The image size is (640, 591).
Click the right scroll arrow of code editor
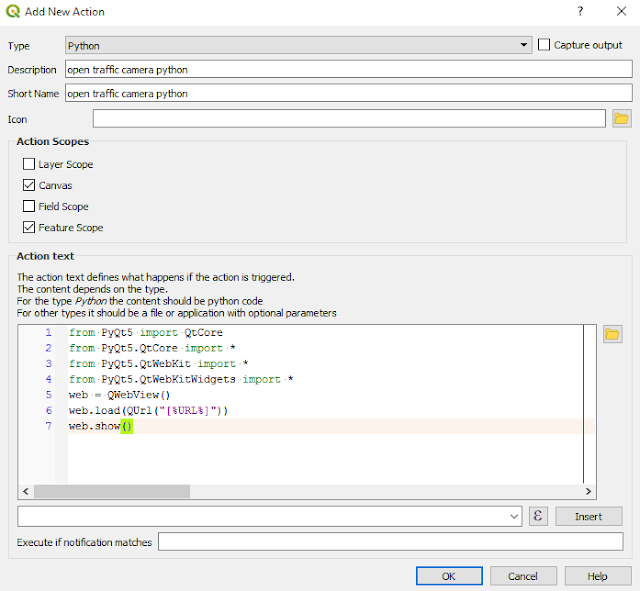click(x=588, y=491)
